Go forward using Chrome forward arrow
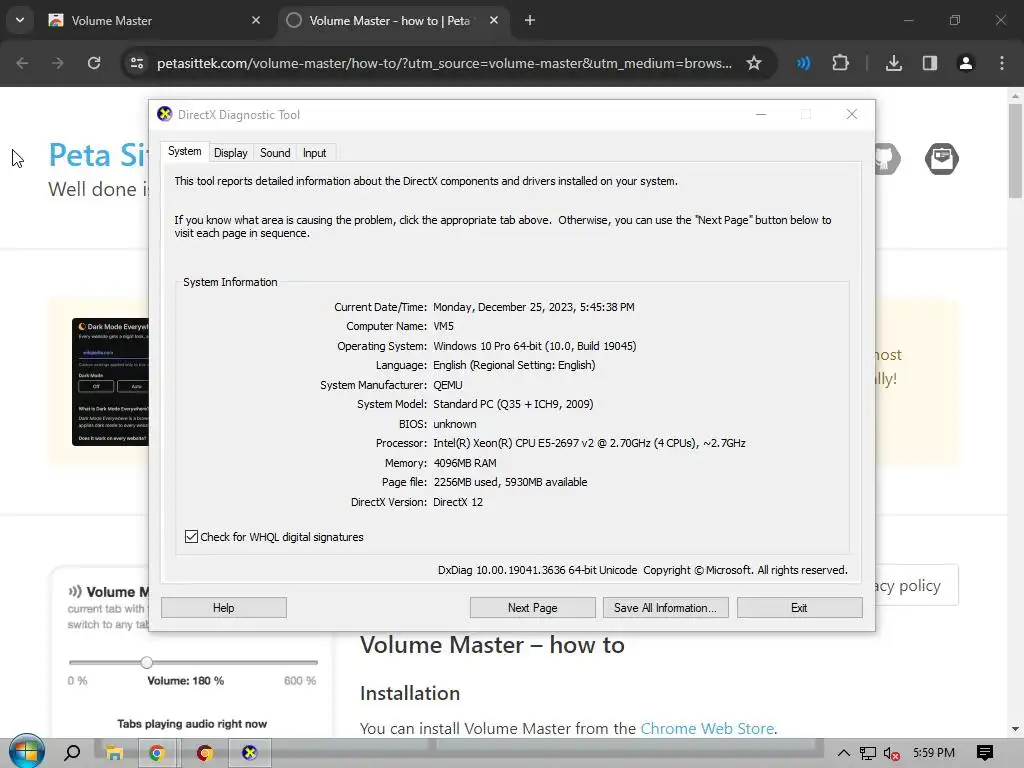Viewport: 1024px width, 768px height. [58, 63]
